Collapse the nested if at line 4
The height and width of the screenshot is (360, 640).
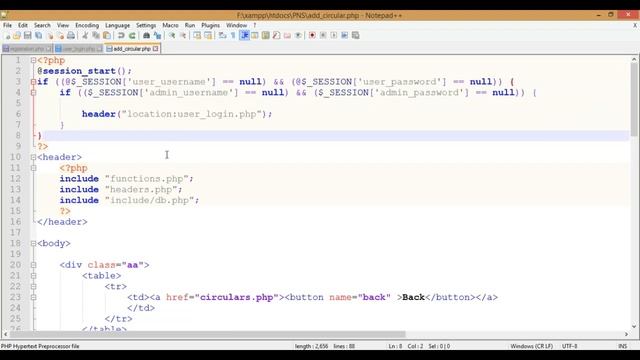[x=33, y=93]
